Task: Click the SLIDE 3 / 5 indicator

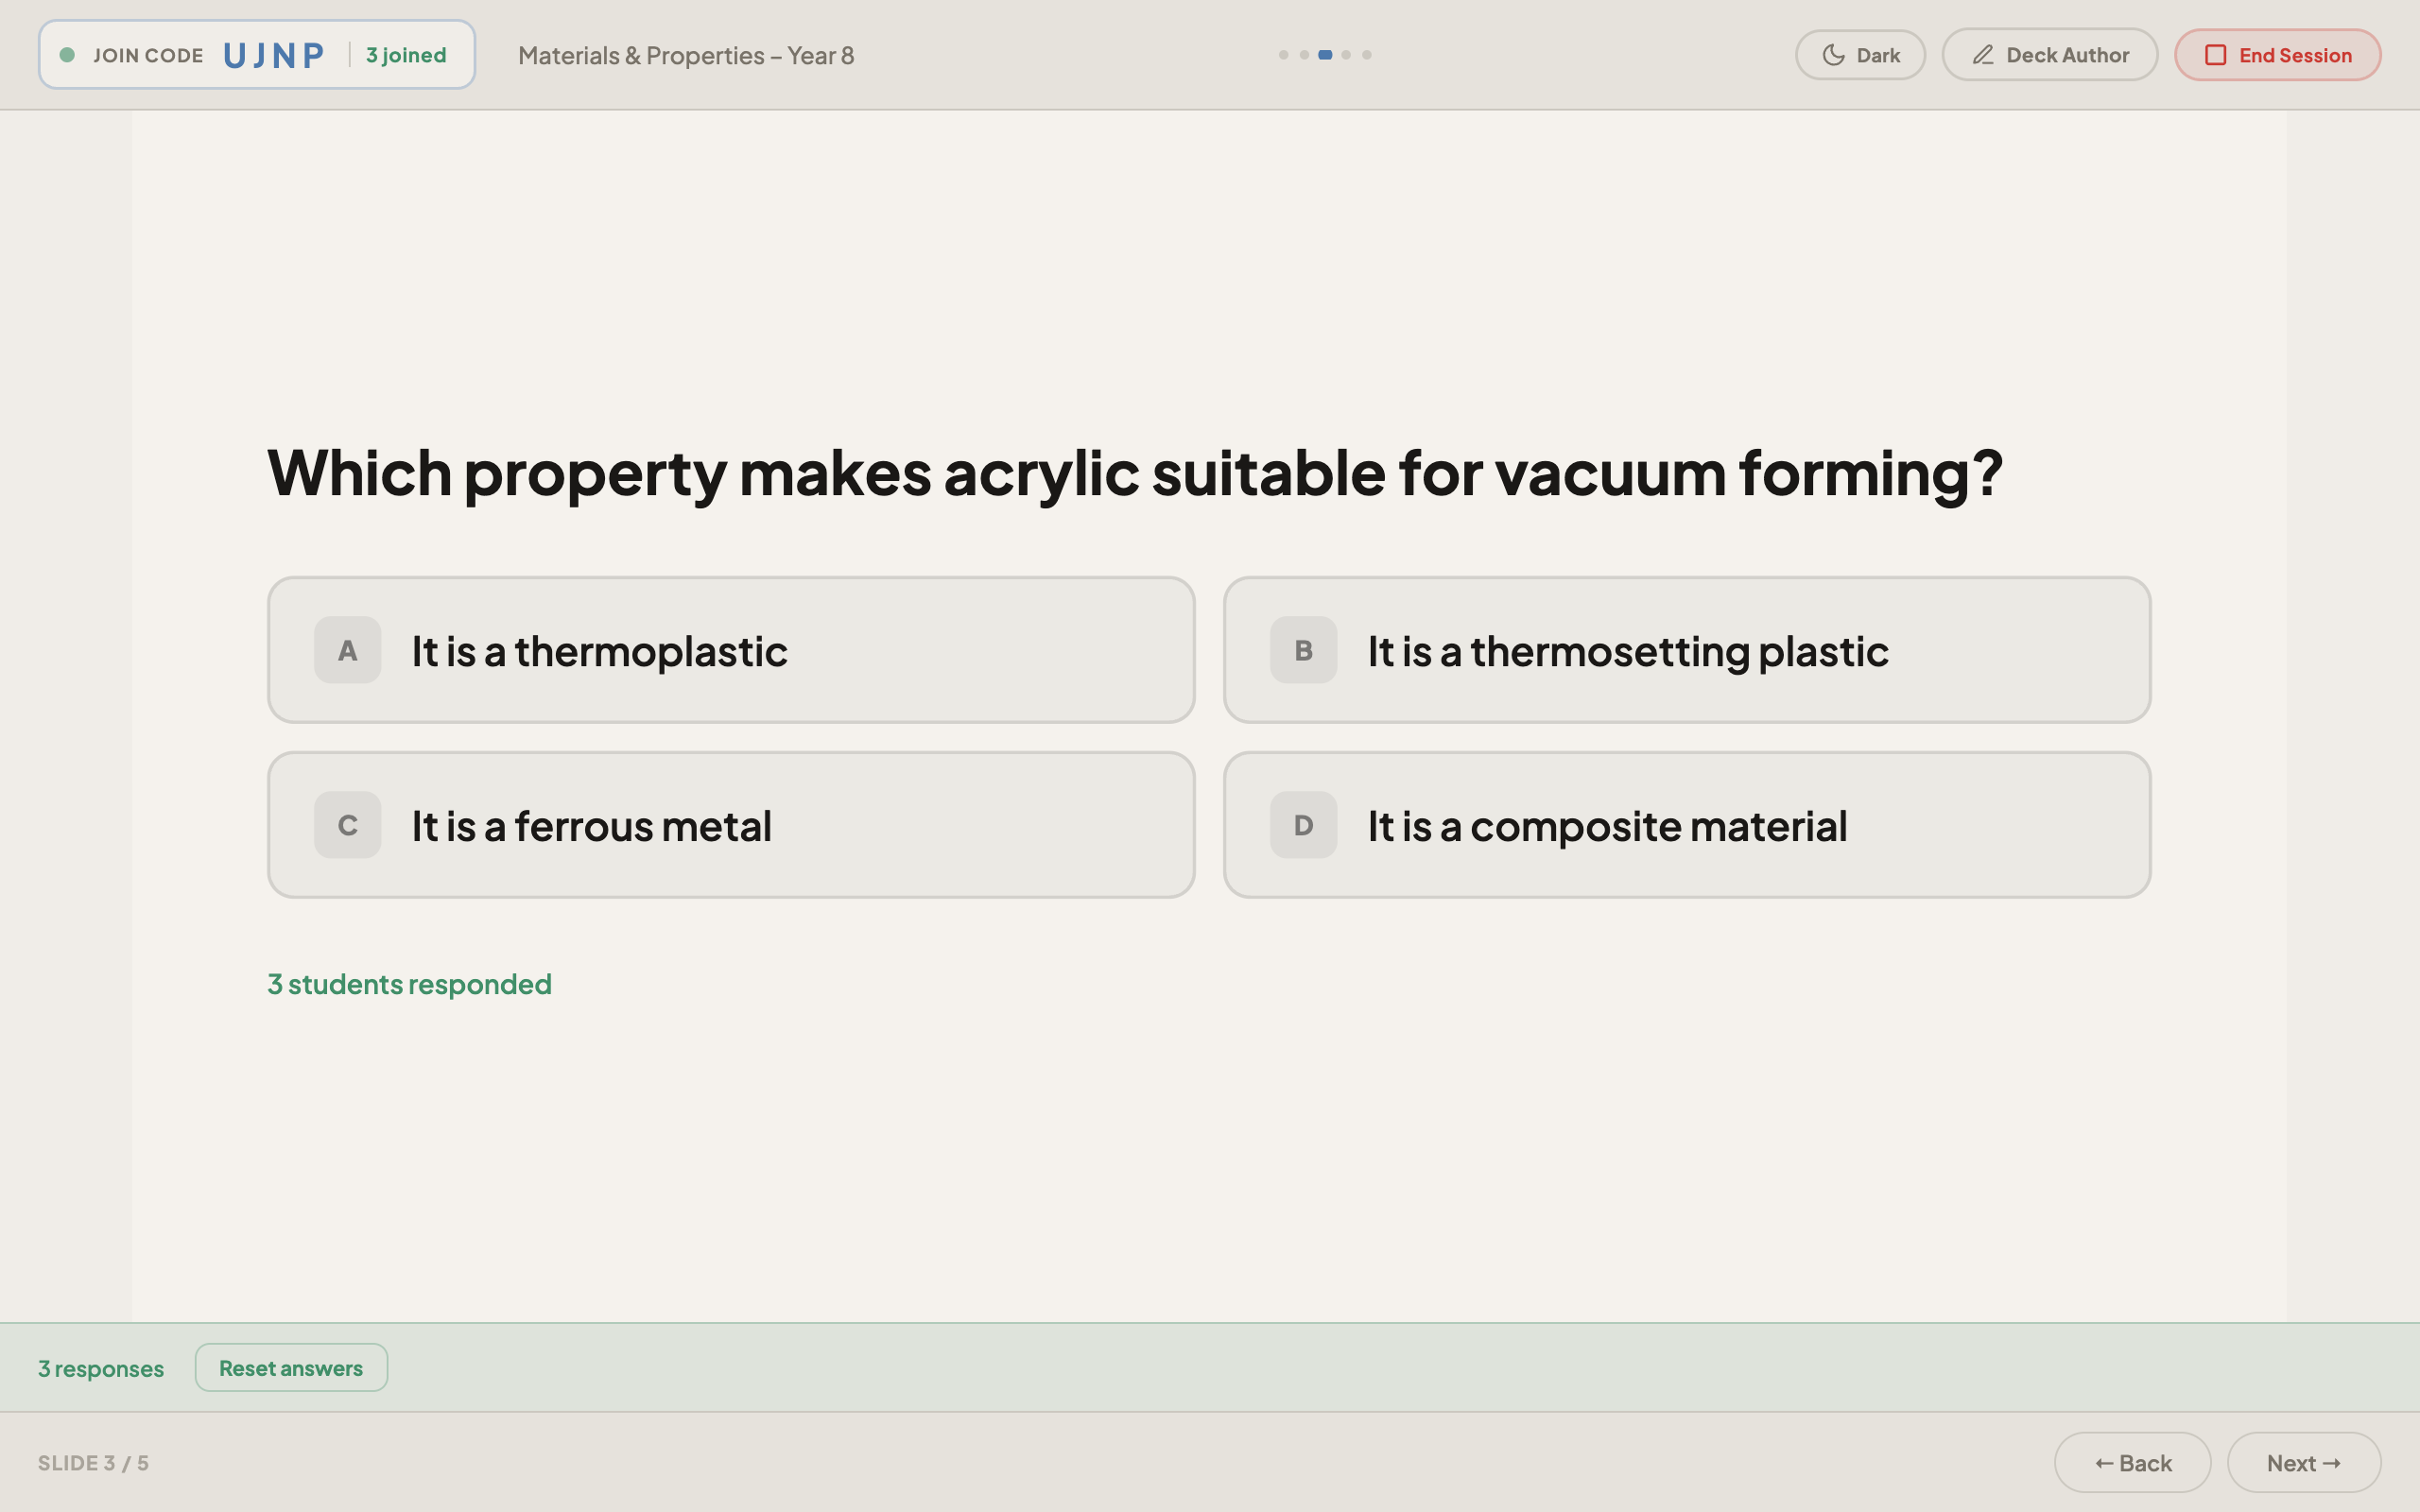Action: [x=93, y=1463]
